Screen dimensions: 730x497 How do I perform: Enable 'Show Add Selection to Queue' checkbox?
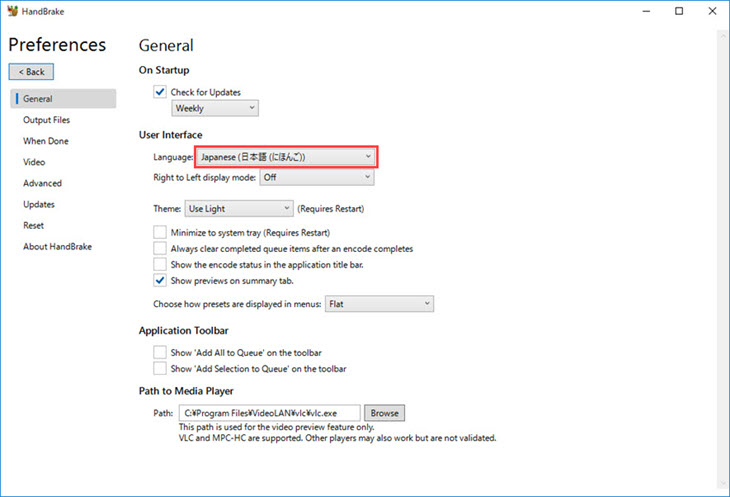point(160,368)
